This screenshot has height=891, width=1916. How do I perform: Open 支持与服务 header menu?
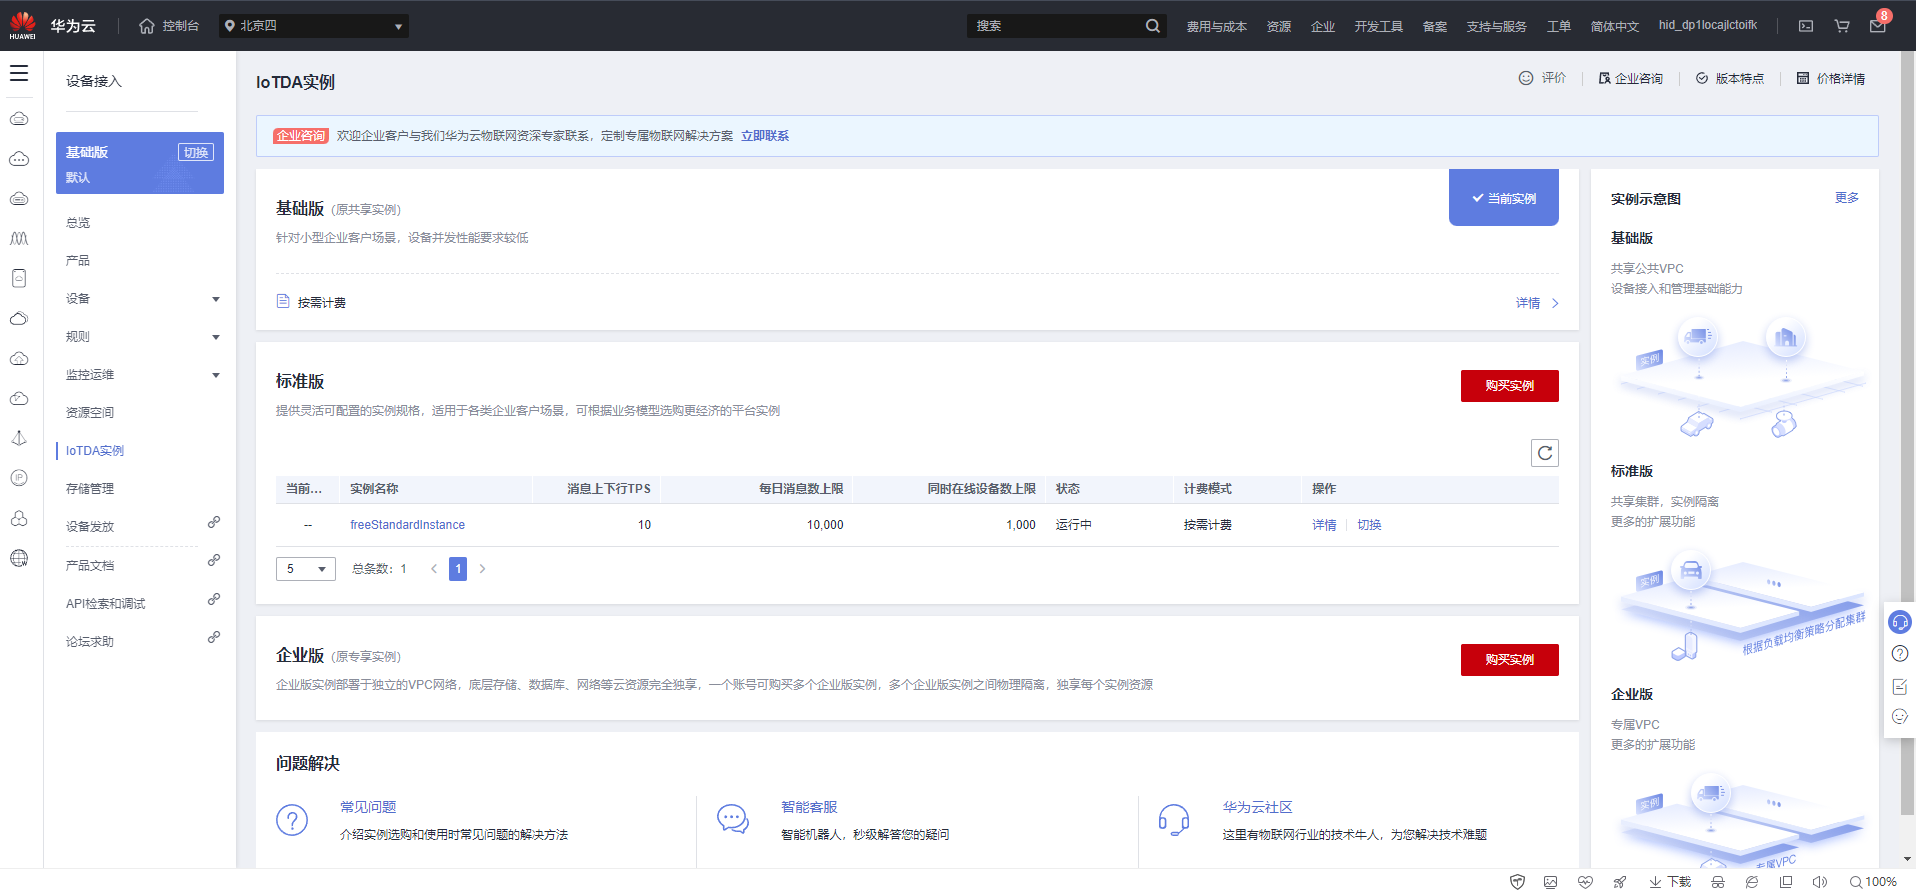[x=1497, y=27]
